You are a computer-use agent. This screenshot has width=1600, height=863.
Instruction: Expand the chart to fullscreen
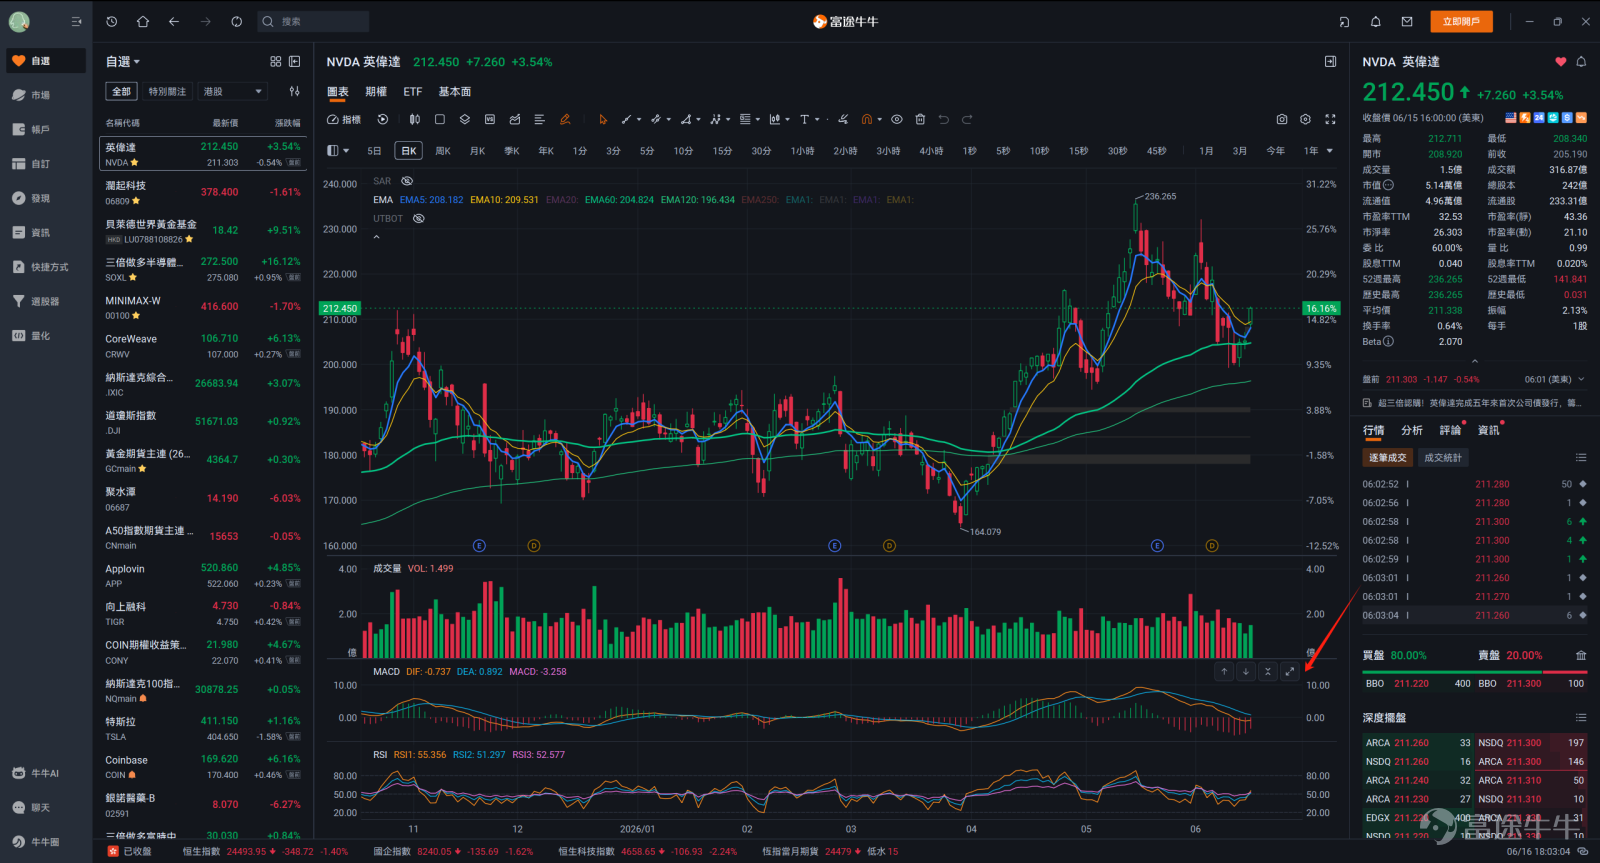[x=1330, y=119]
